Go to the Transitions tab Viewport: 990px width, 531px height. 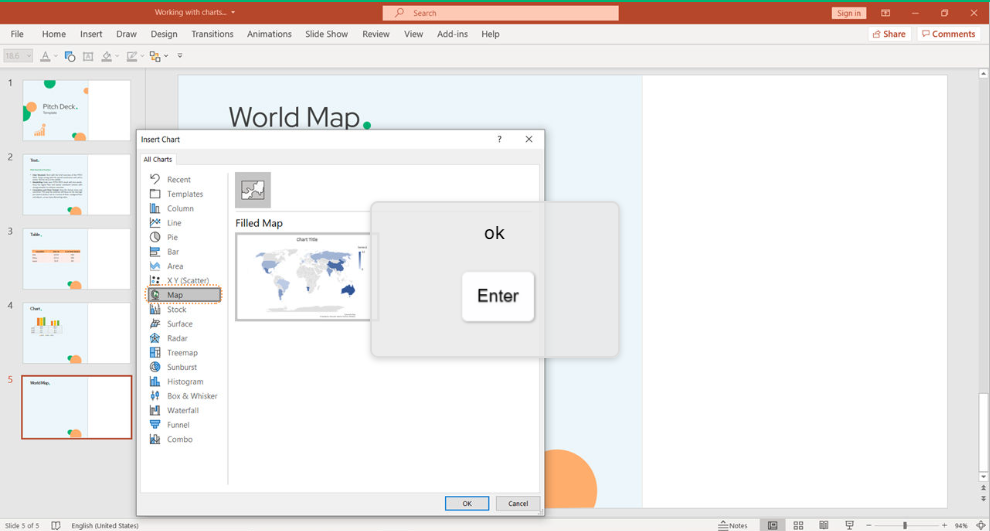click(212, 34)
